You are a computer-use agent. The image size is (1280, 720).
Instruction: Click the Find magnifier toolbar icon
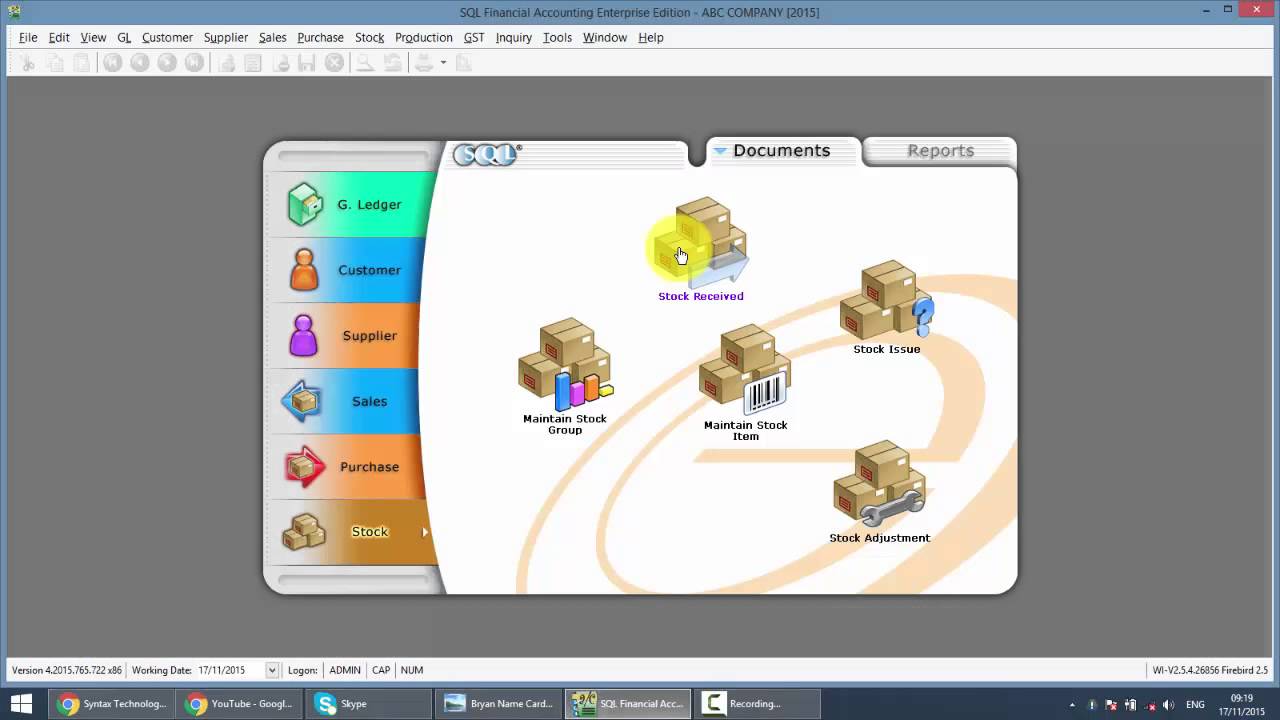tap(366, 63)
